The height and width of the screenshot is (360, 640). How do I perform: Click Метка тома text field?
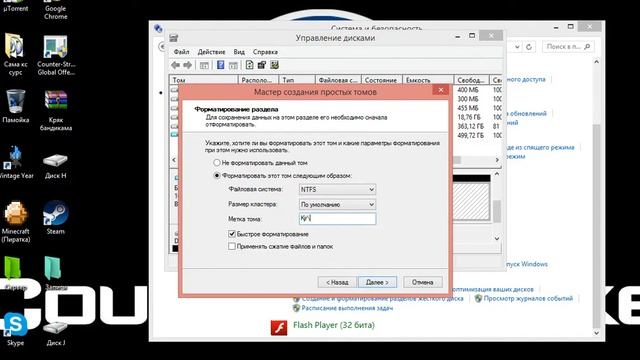337,219
